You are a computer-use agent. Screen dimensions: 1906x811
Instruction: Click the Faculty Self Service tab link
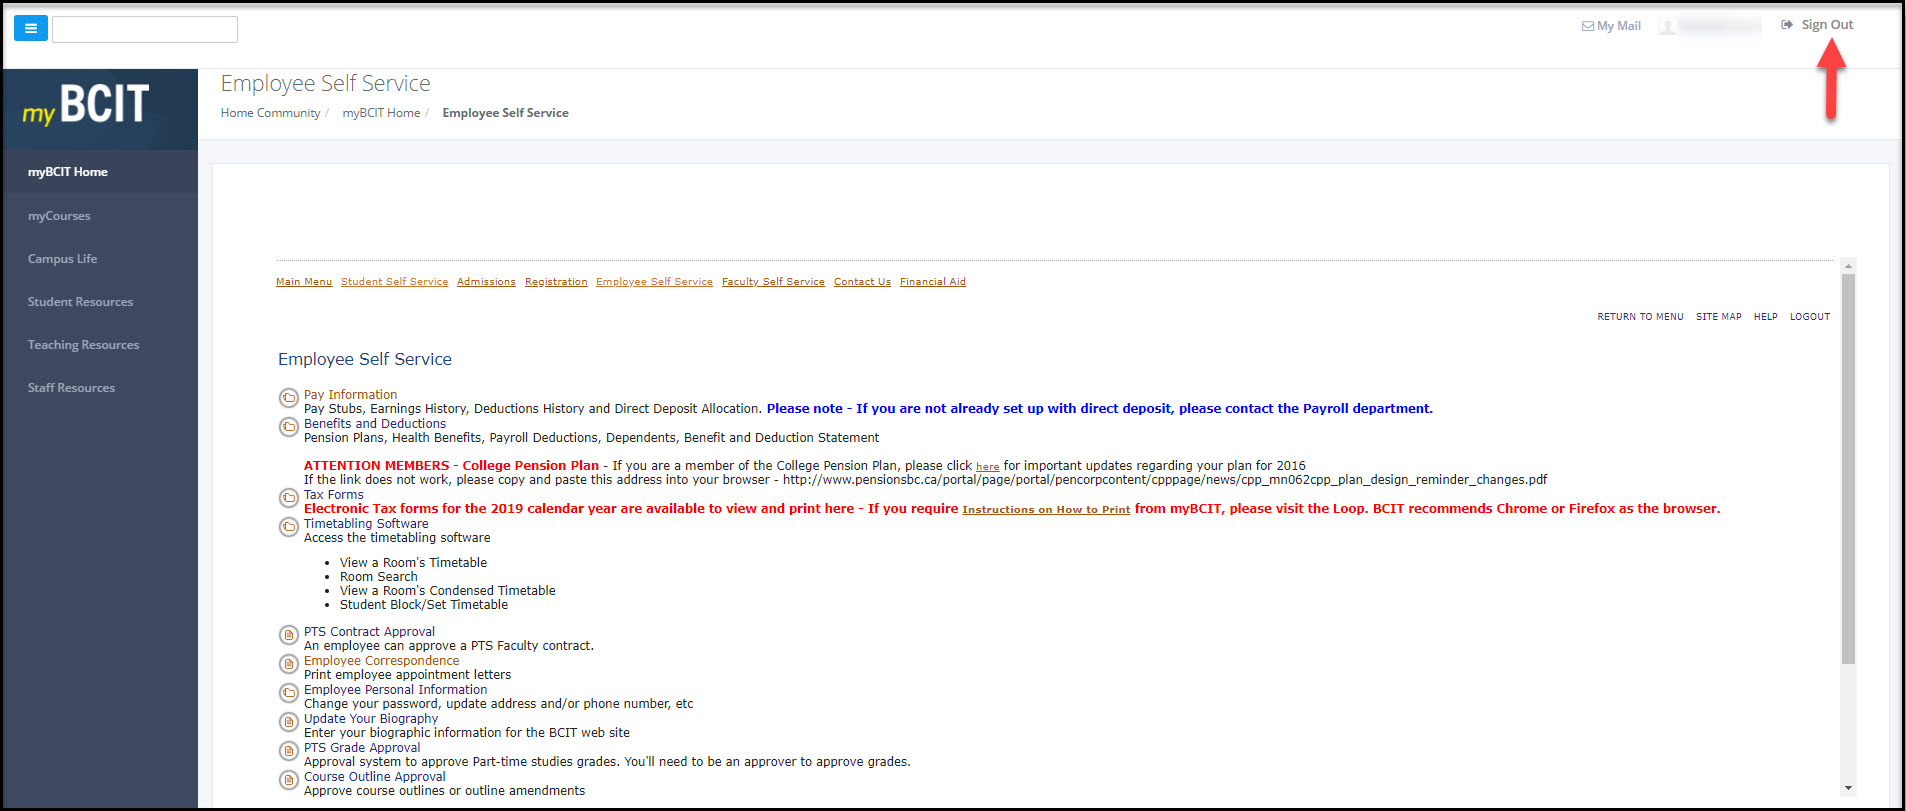click(x=773, y=282)
